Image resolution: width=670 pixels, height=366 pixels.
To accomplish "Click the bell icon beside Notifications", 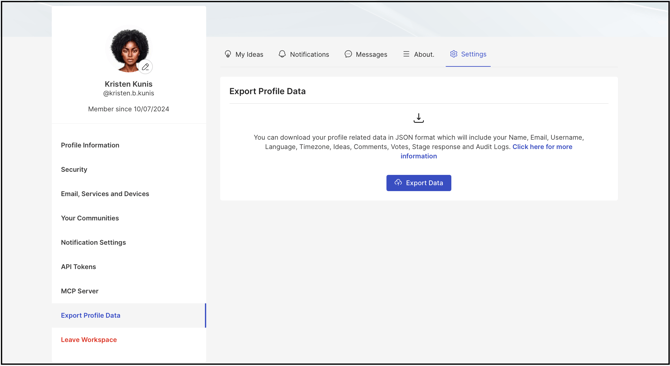I will tap(282, 54).
